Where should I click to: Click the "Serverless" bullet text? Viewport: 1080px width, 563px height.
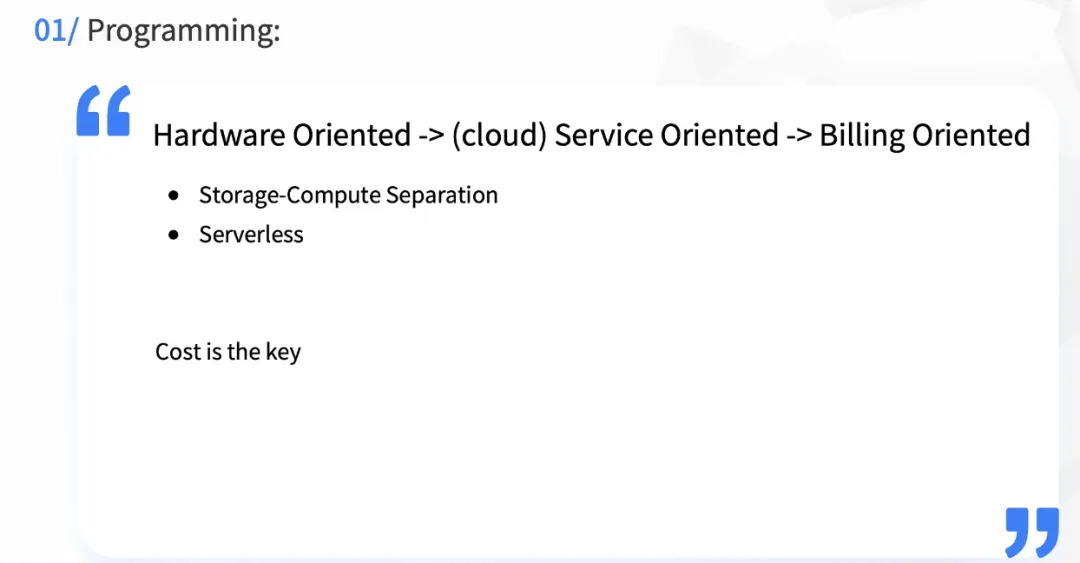pyautogui.click(x=251, y=235)
